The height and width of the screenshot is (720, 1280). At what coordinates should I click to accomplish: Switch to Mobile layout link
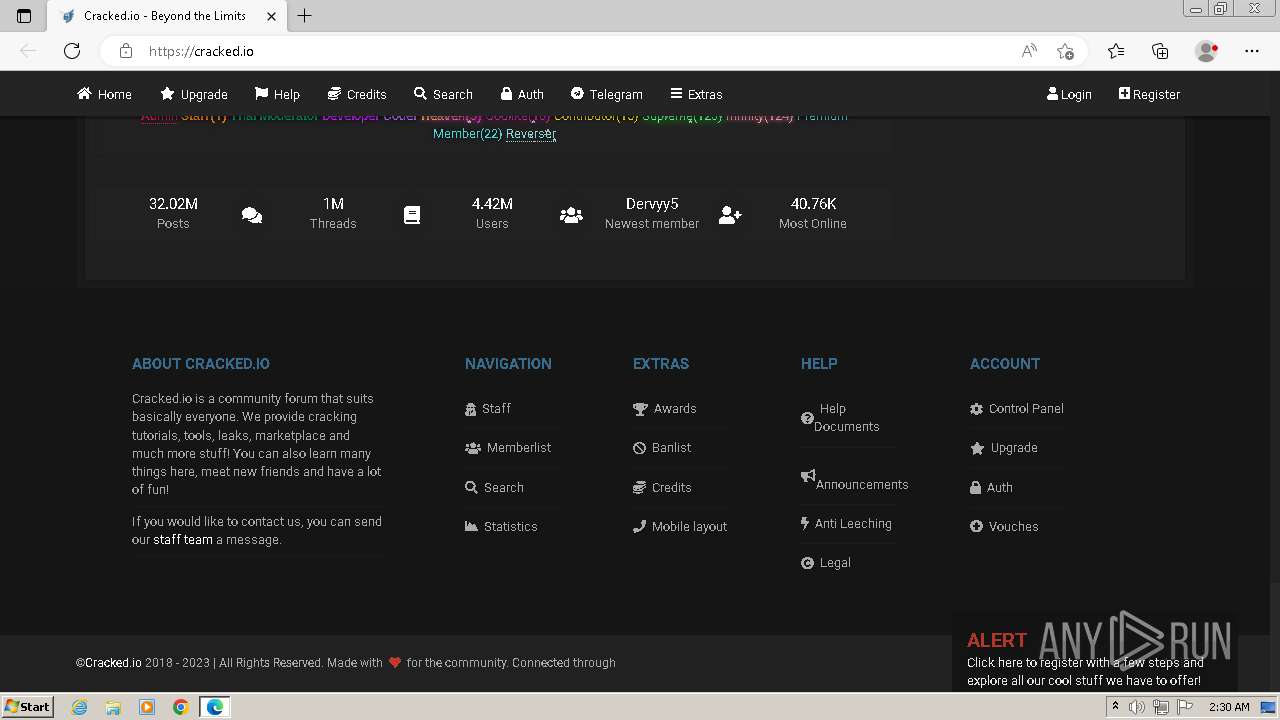click(x=680, y=526)
